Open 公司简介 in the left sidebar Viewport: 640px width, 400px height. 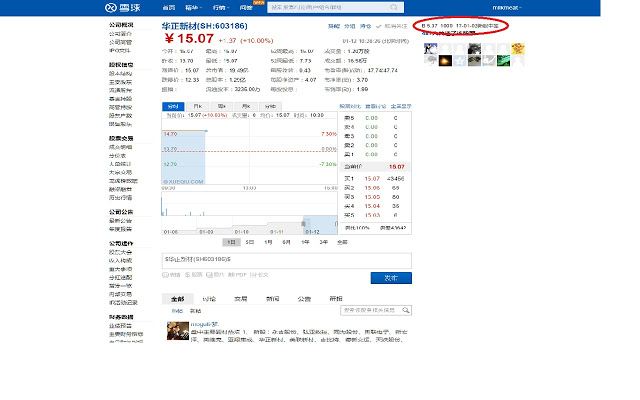120,33
